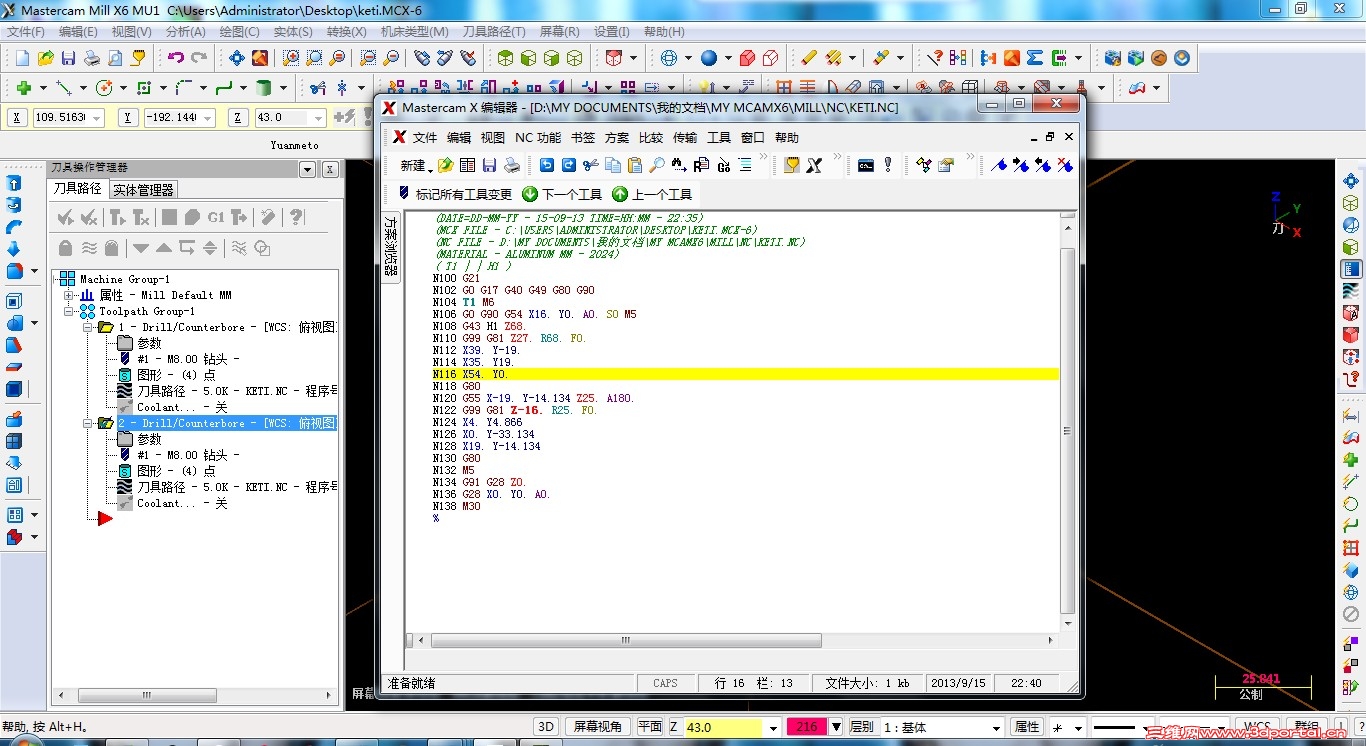Viewport: 1366px width, 746px height.
Task: Cut selection with scissors icon in editor
Action: pyautogui.click(x=590, y=165)
